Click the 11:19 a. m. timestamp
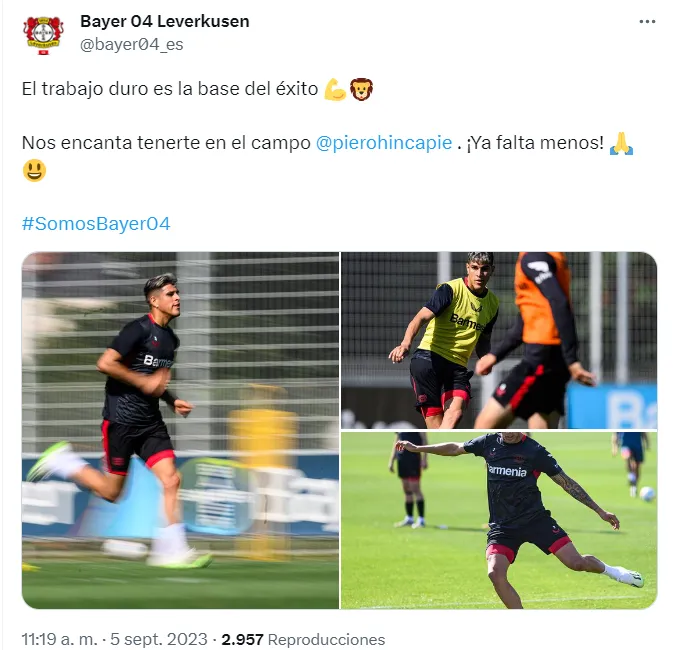This screenshot has height=650, width=673. point(60,639)
